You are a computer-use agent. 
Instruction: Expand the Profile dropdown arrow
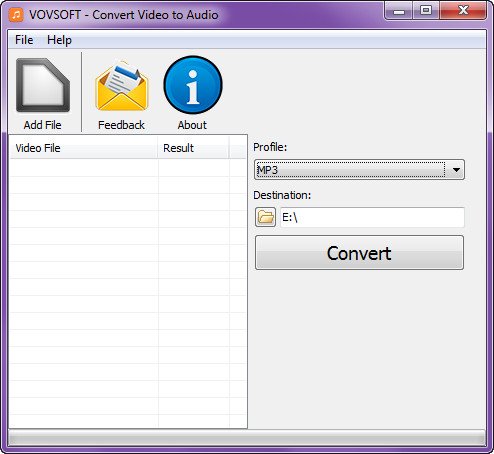coord(456,170)
